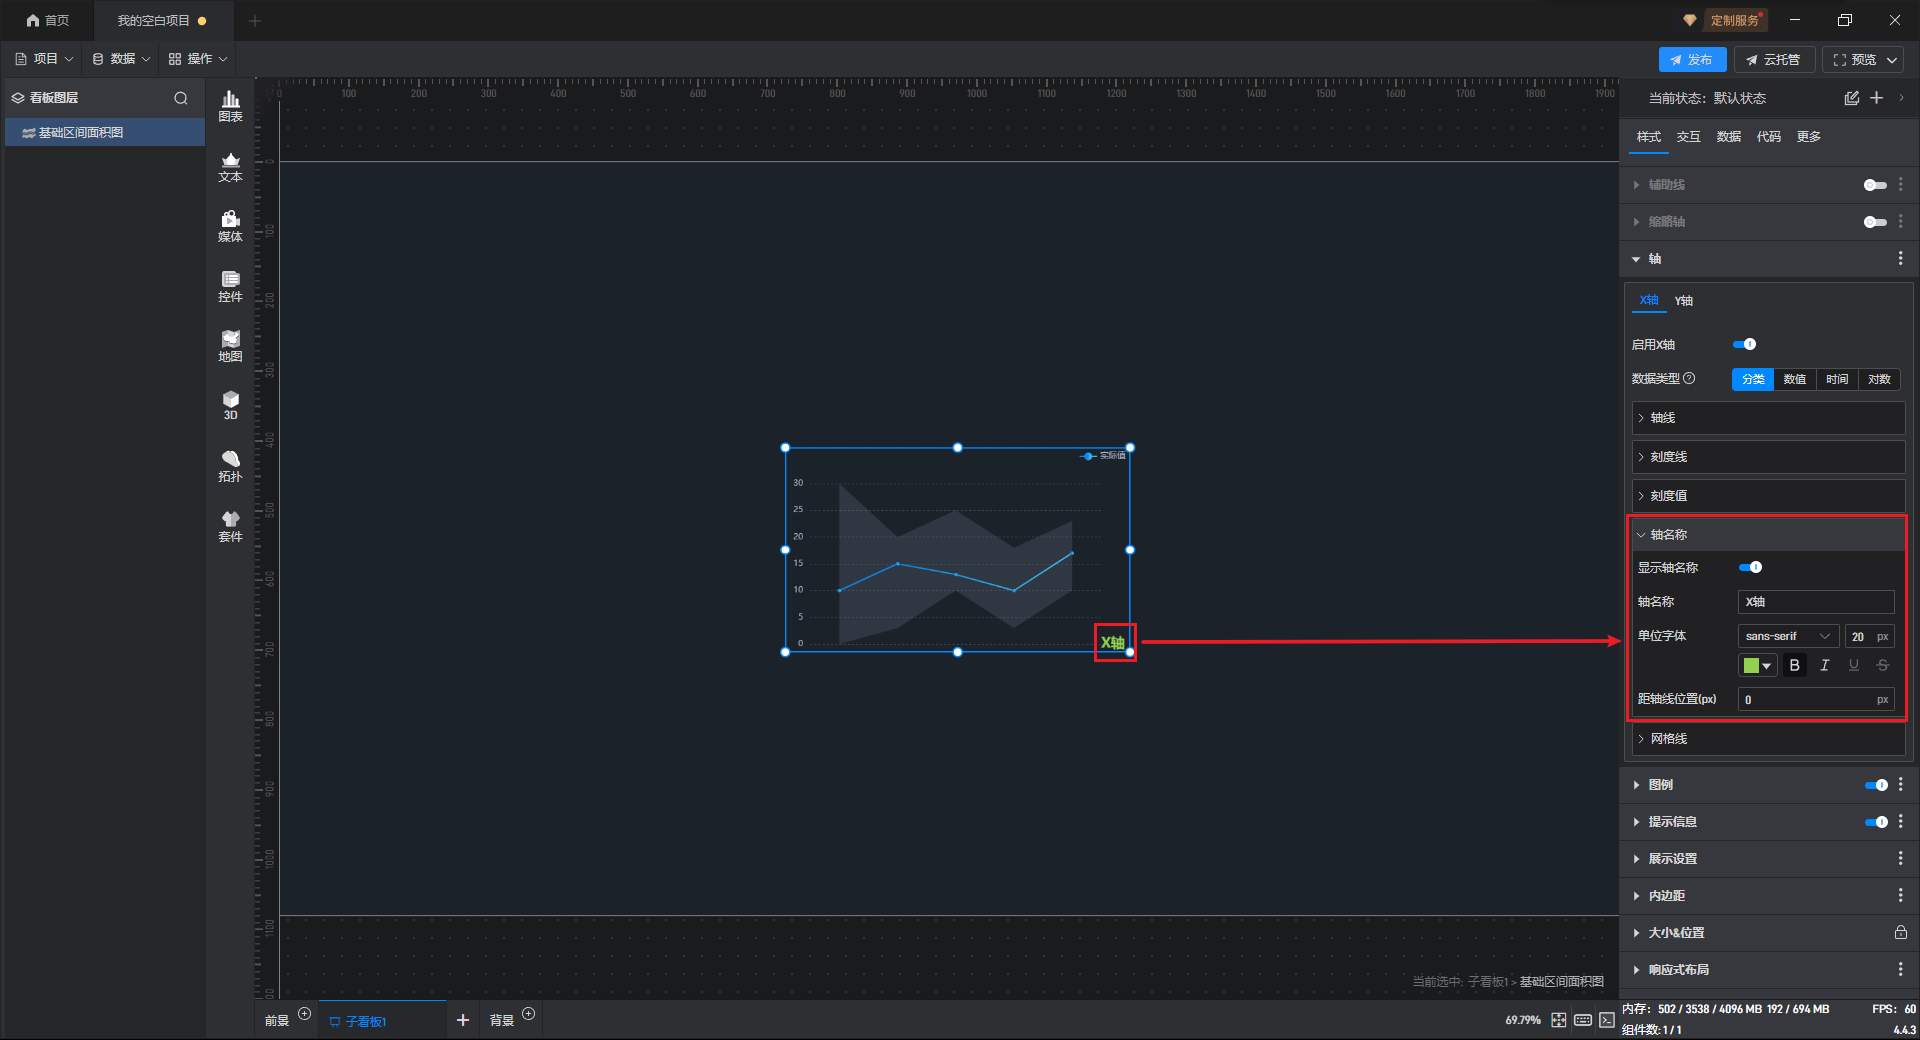Toggle the 缩略轴 switch
This screenshot has height=1040, width=1920.
click(1875, 222)
